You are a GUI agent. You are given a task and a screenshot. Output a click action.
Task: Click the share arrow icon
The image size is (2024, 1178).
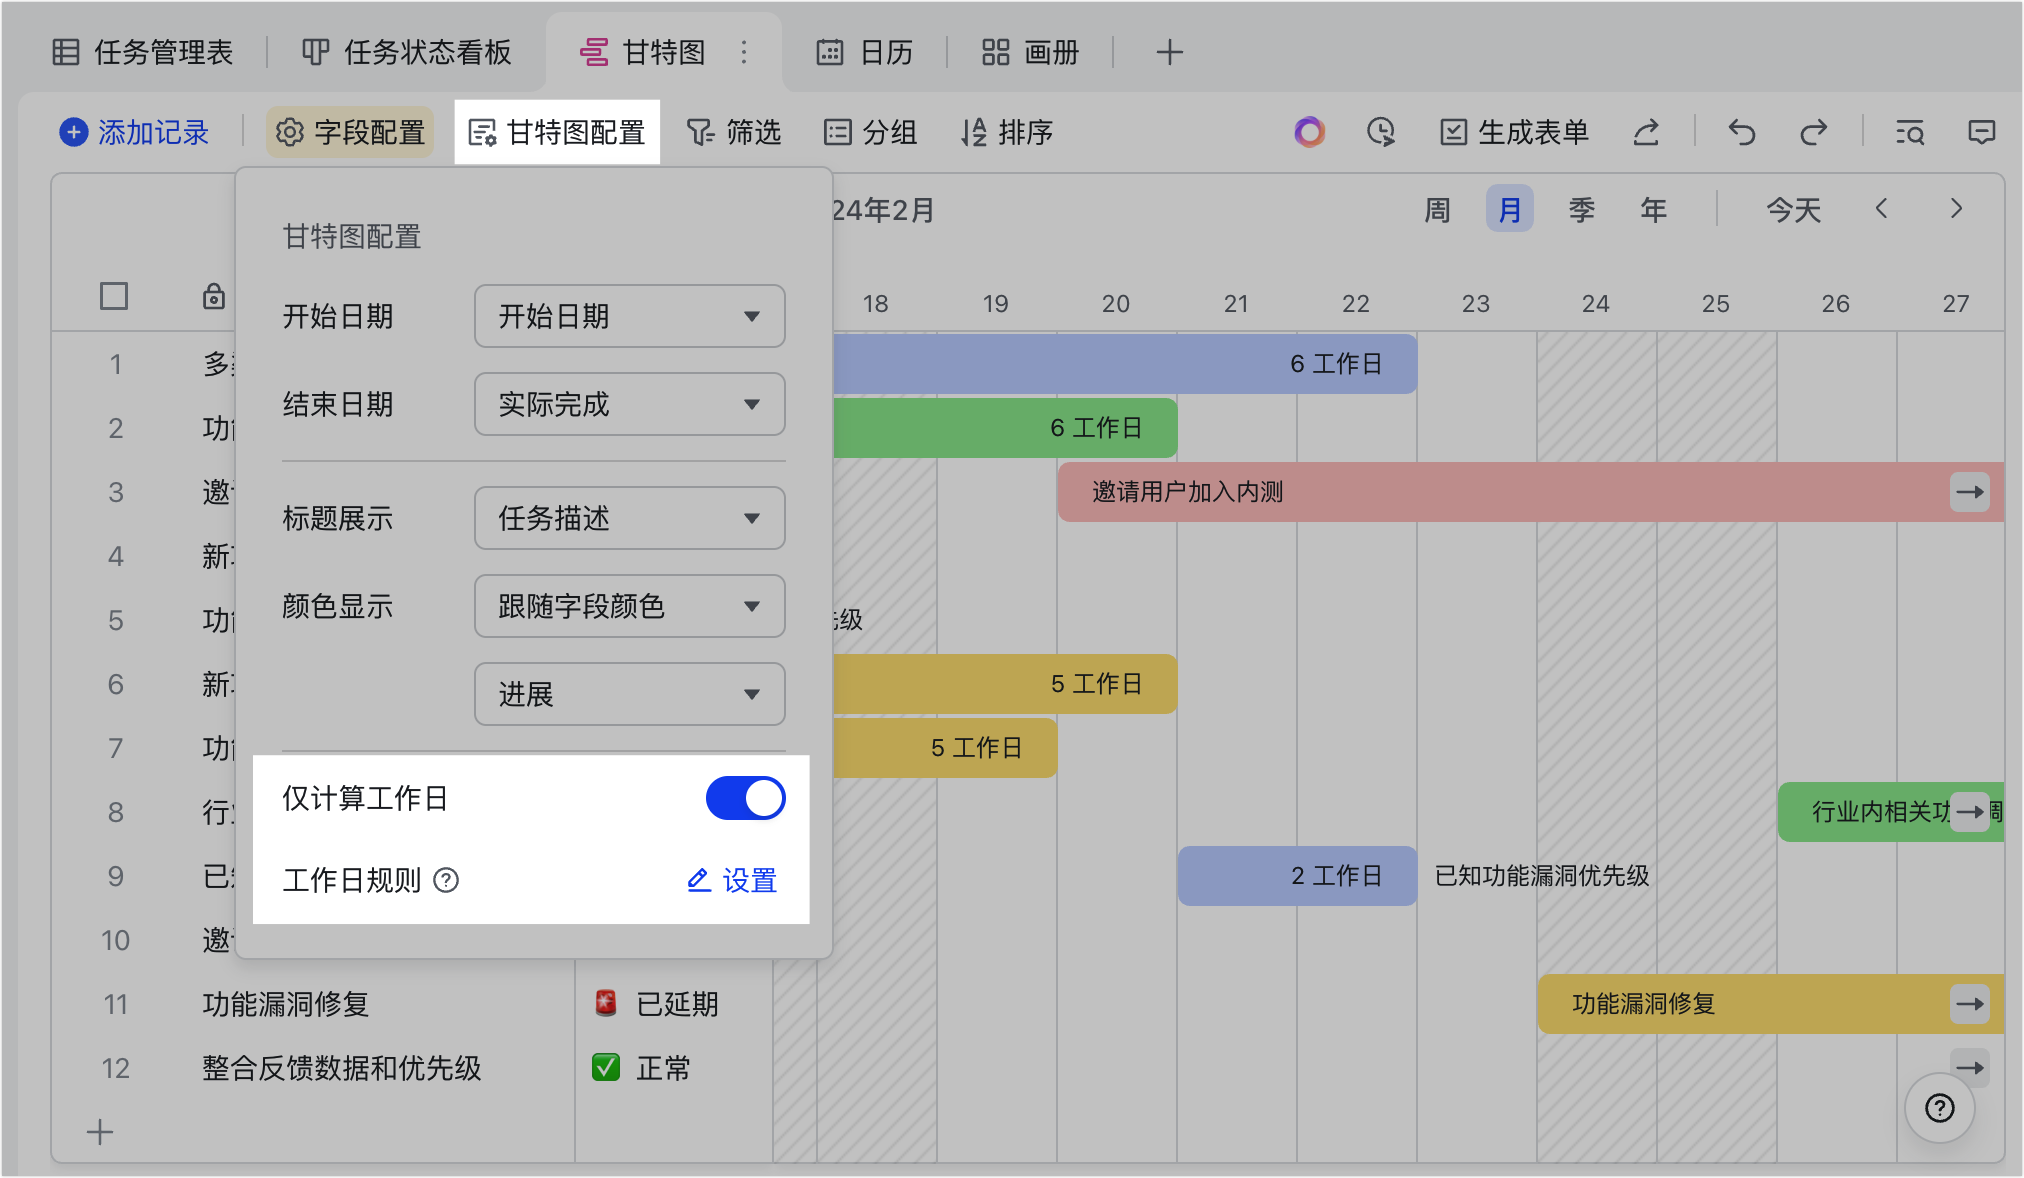[x=1646, y=132]
